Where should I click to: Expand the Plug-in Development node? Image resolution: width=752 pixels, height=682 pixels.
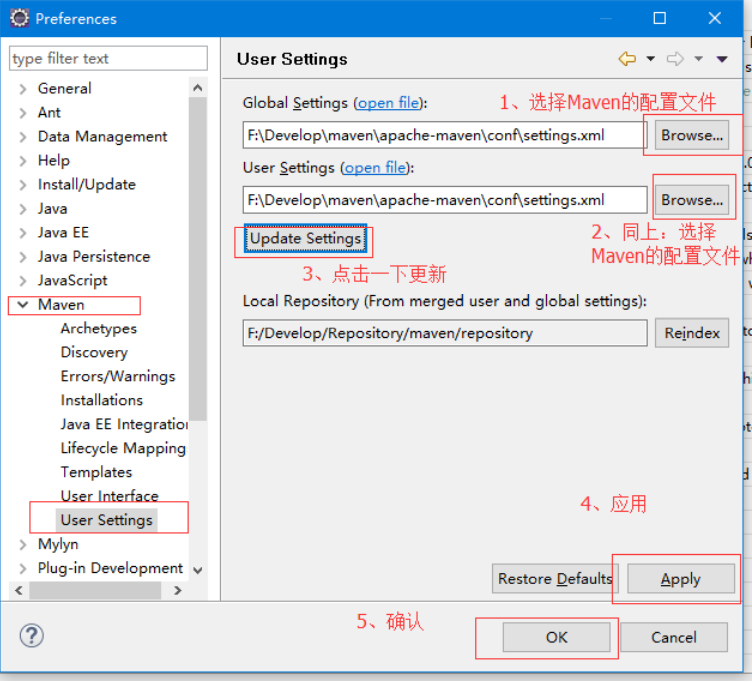click(x=23, y=568)
